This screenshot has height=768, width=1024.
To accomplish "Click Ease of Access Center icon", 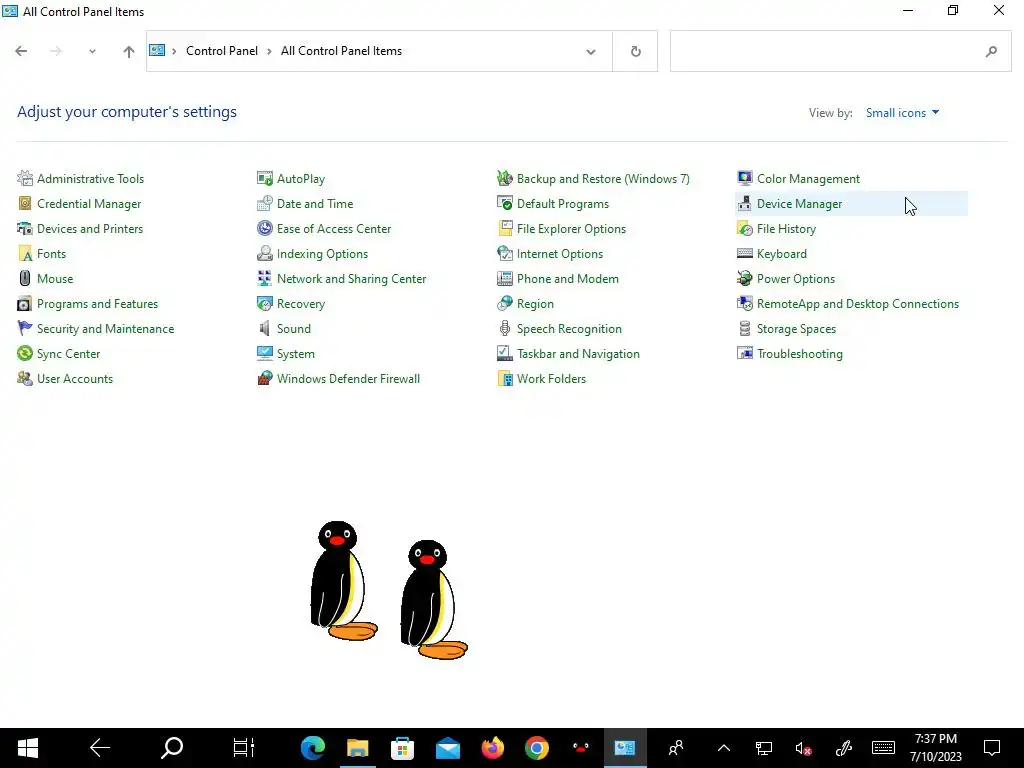I will pos(264,229).
